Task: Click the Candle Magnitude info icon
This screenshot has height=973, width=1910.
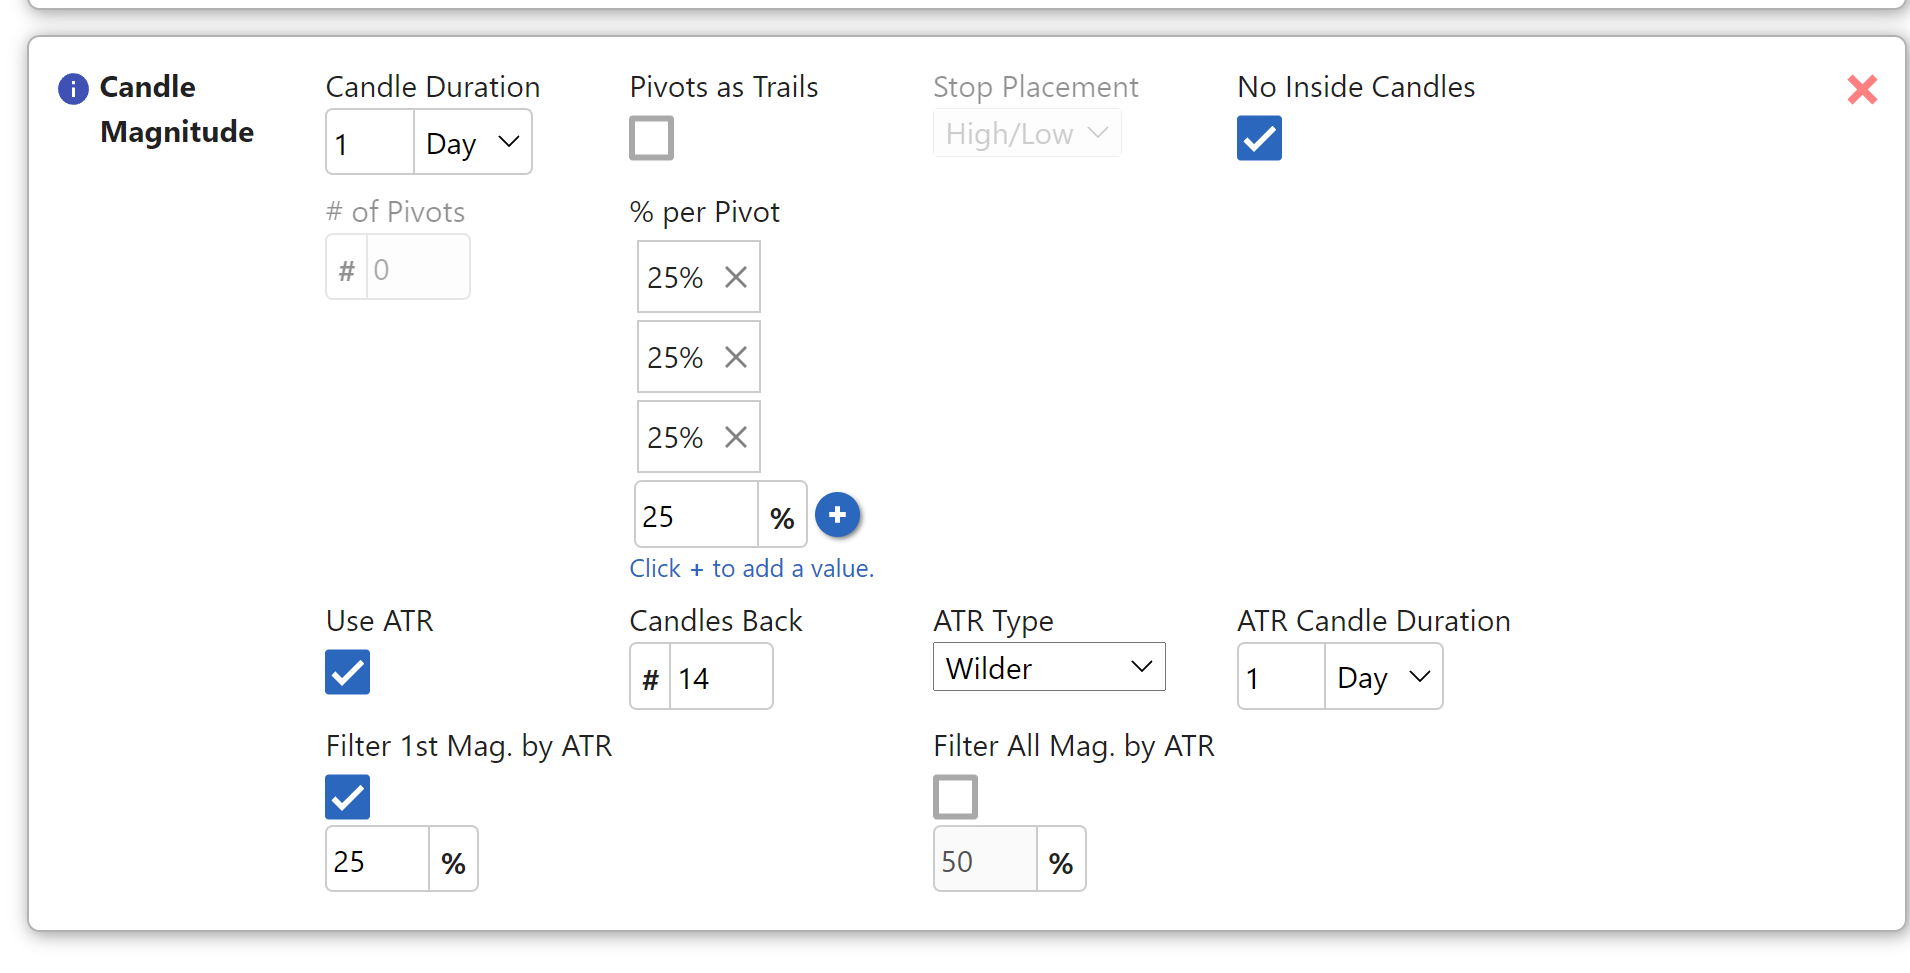Action: [73, 89]
